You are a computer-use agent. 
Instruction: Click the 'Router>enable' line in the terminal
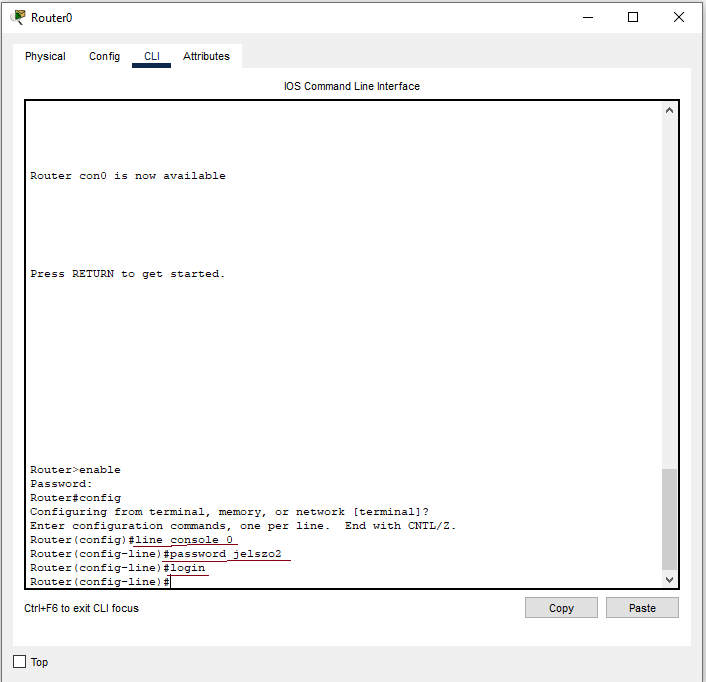tap(75, 470)
